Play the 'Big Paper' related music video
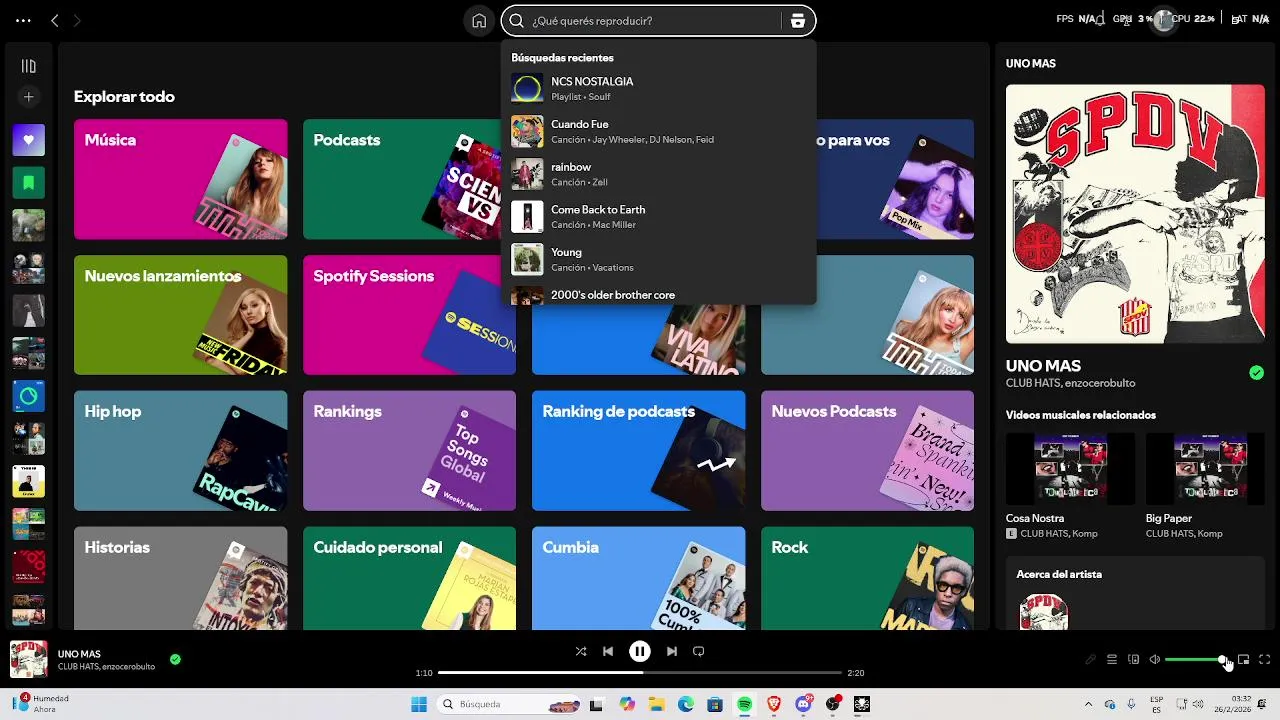 coord(1205,468)
